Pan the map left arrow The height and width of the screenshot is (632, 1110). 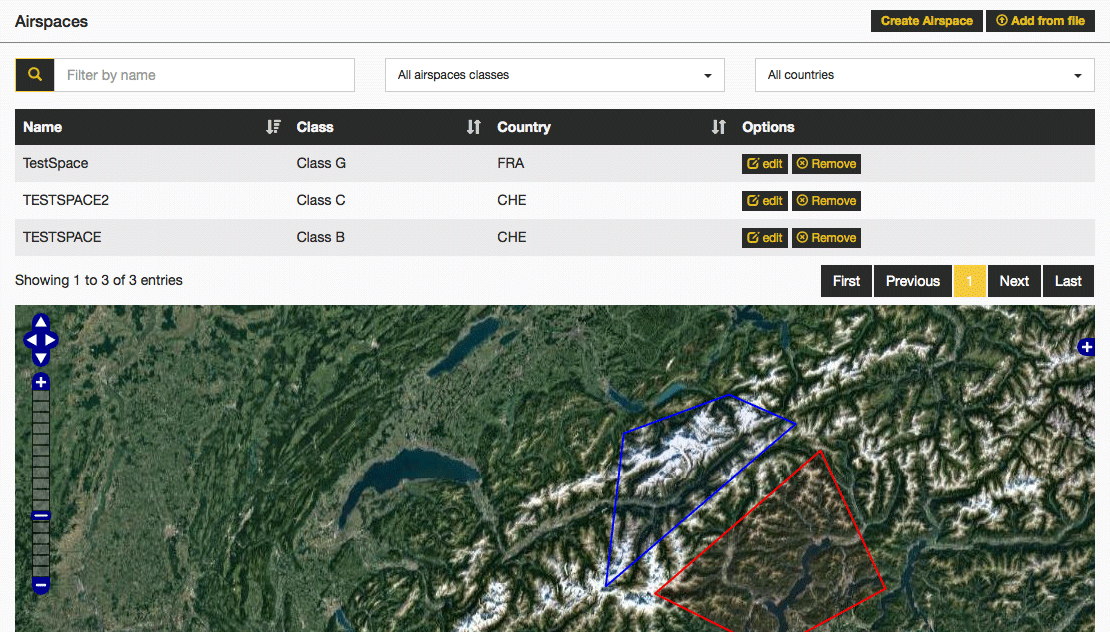click(31, 340)
